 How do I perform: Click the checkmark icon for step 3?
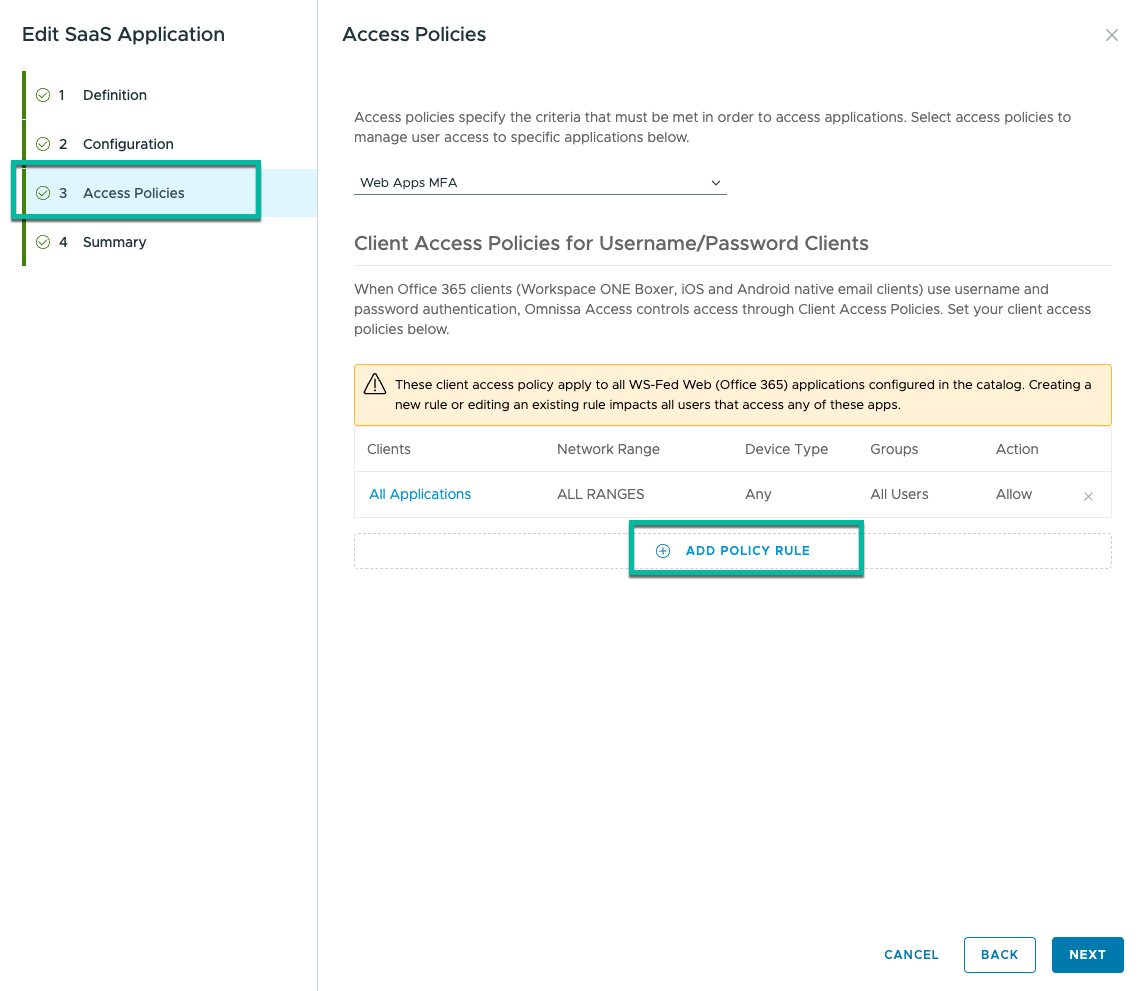43,193
